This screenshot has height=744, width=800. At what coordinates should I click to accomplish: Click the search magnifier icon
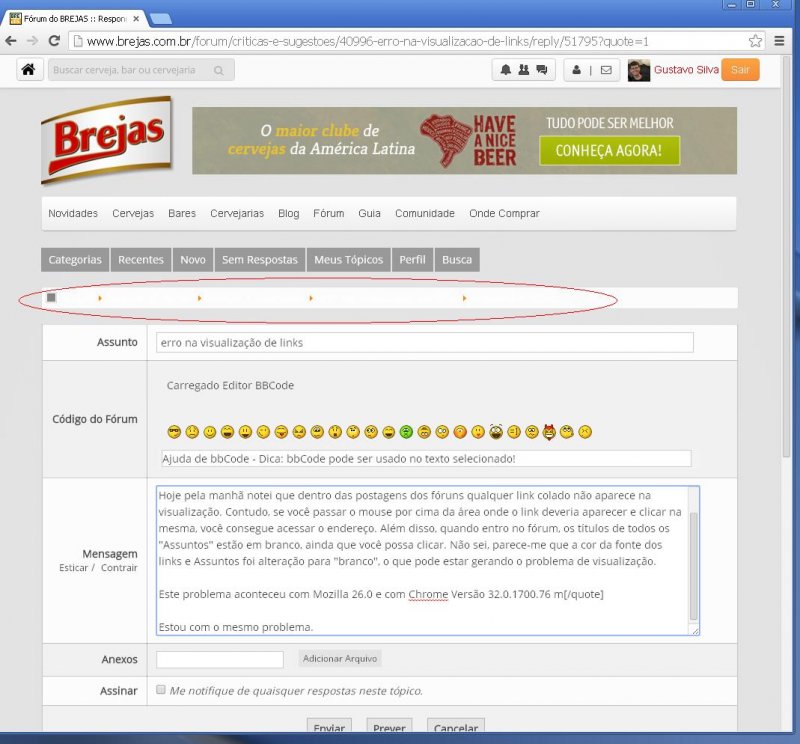point(218,70)
